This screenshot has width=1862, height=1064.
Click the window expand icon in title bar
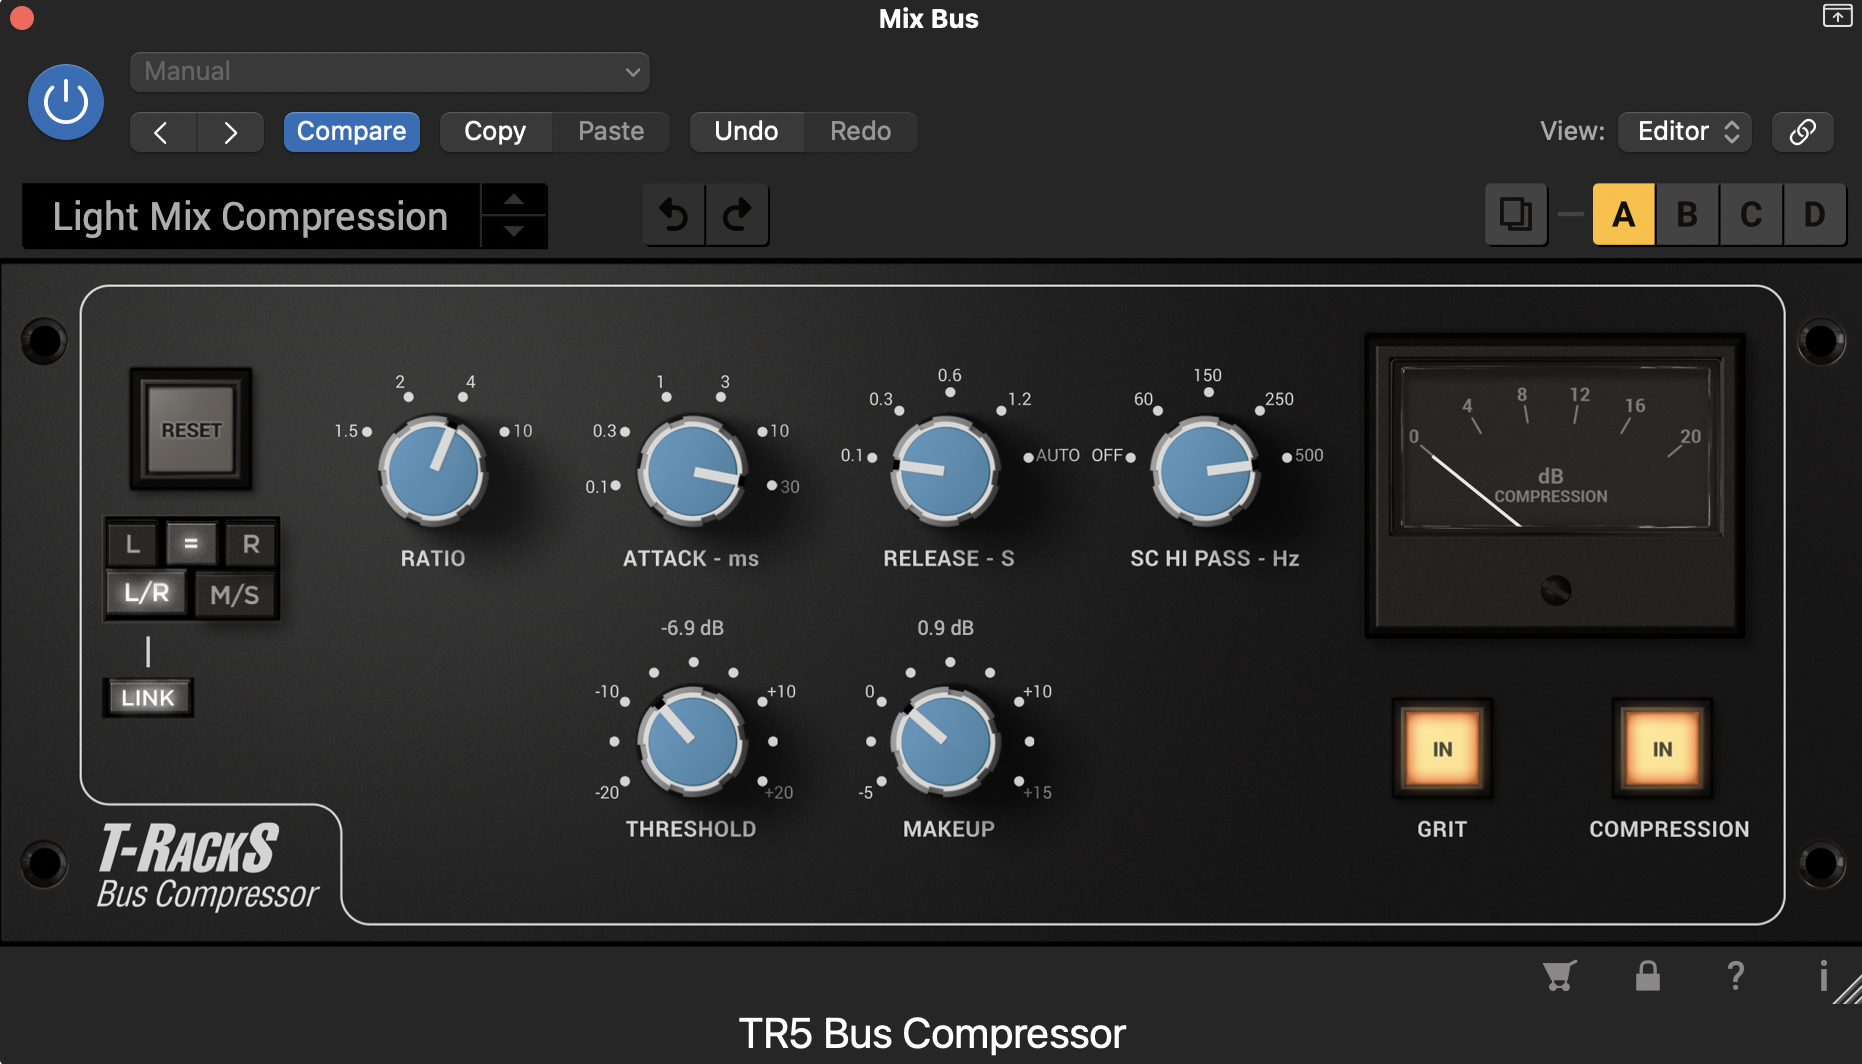tap(1837, 16)
